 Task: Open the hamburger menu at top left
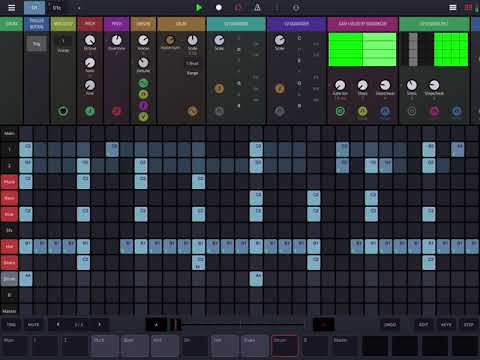point(11,7)
